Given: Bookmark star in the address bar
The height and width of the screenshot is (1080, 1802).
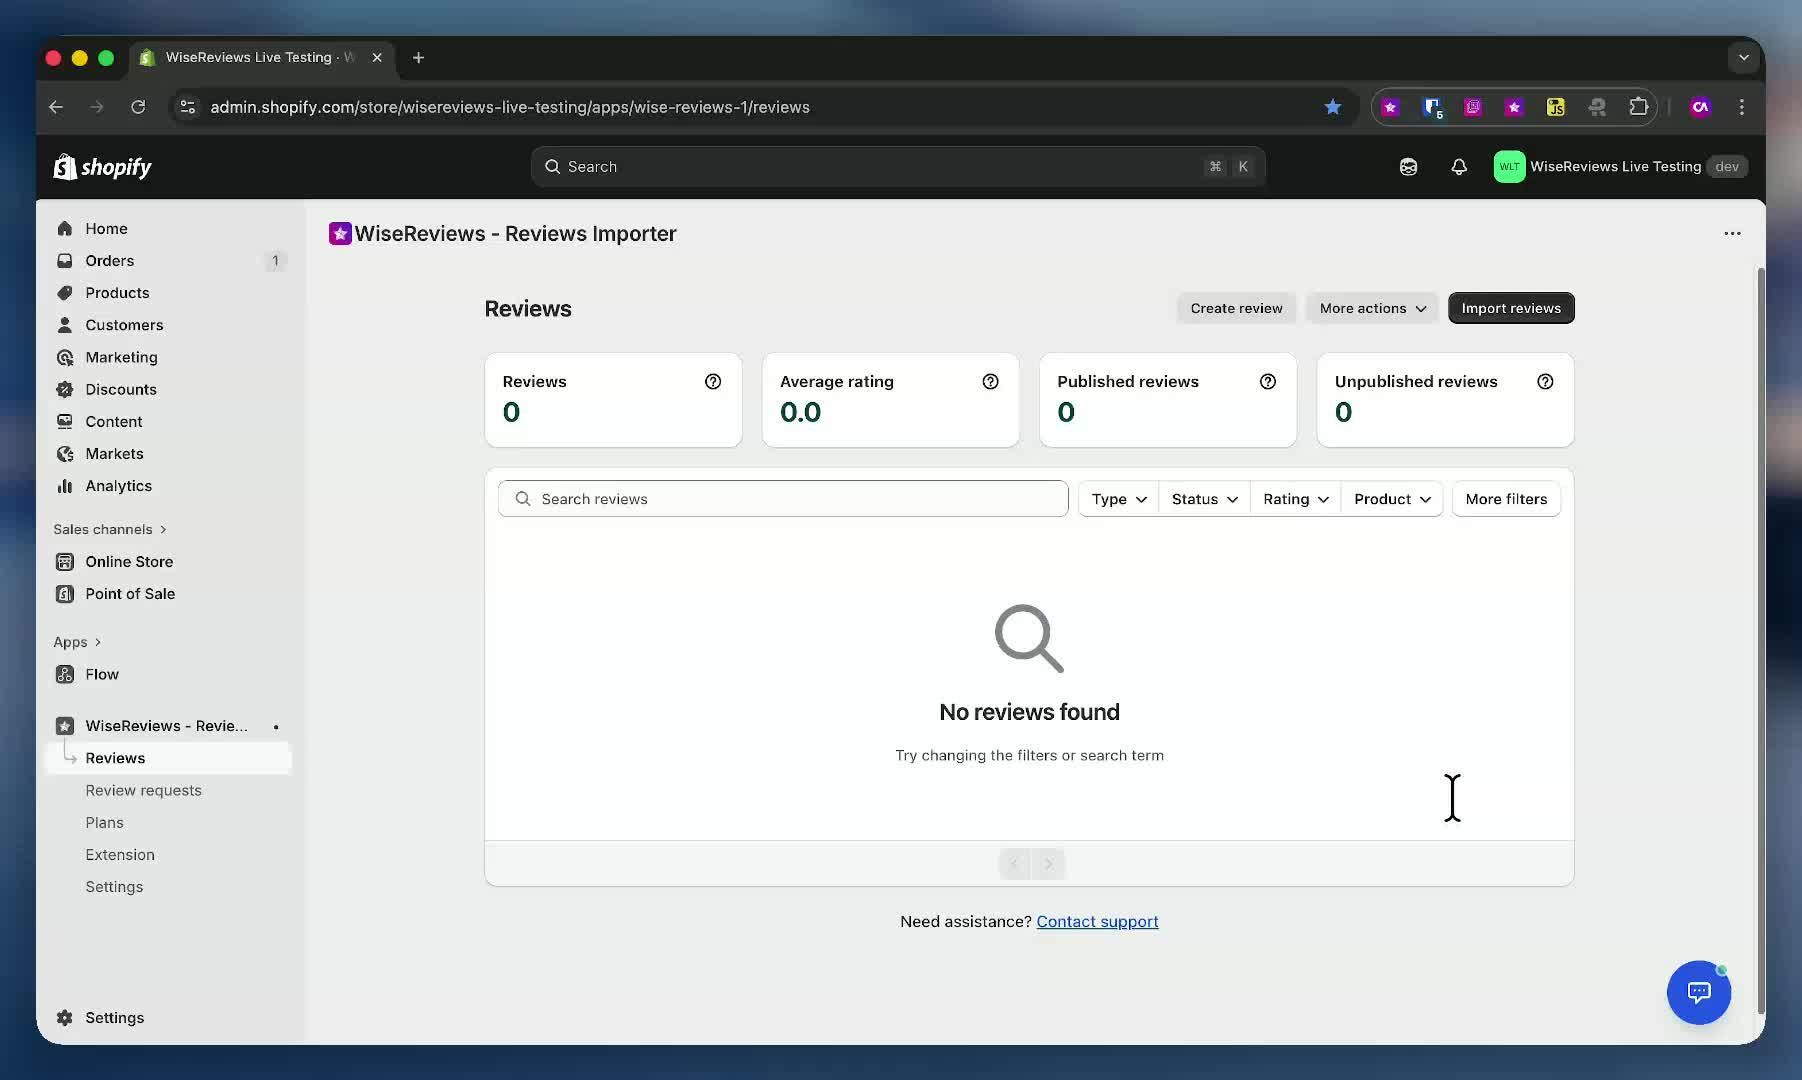Looking at the screenshot, I should point(1332,107).
